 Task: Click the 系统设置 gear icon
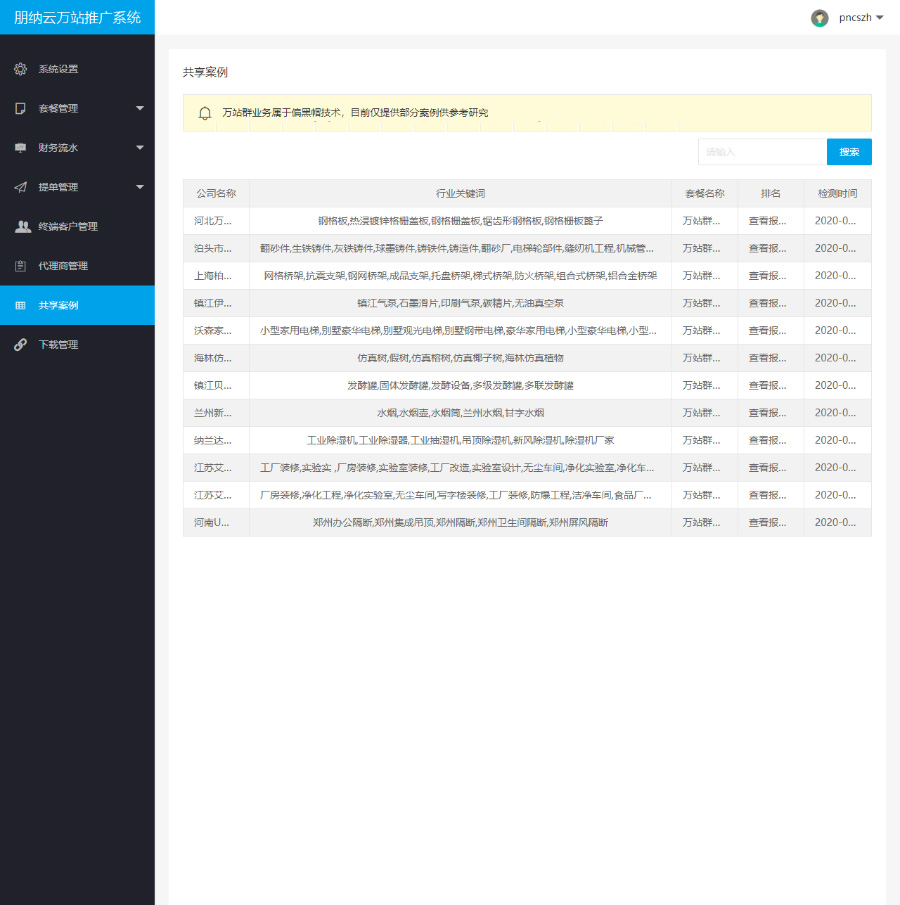point(20,69)
